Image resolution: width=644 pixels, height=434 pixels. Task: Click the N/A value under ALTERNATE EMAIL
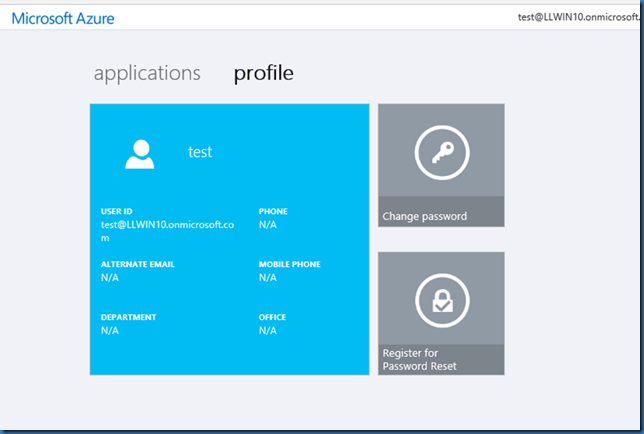[x=110, y=278]
